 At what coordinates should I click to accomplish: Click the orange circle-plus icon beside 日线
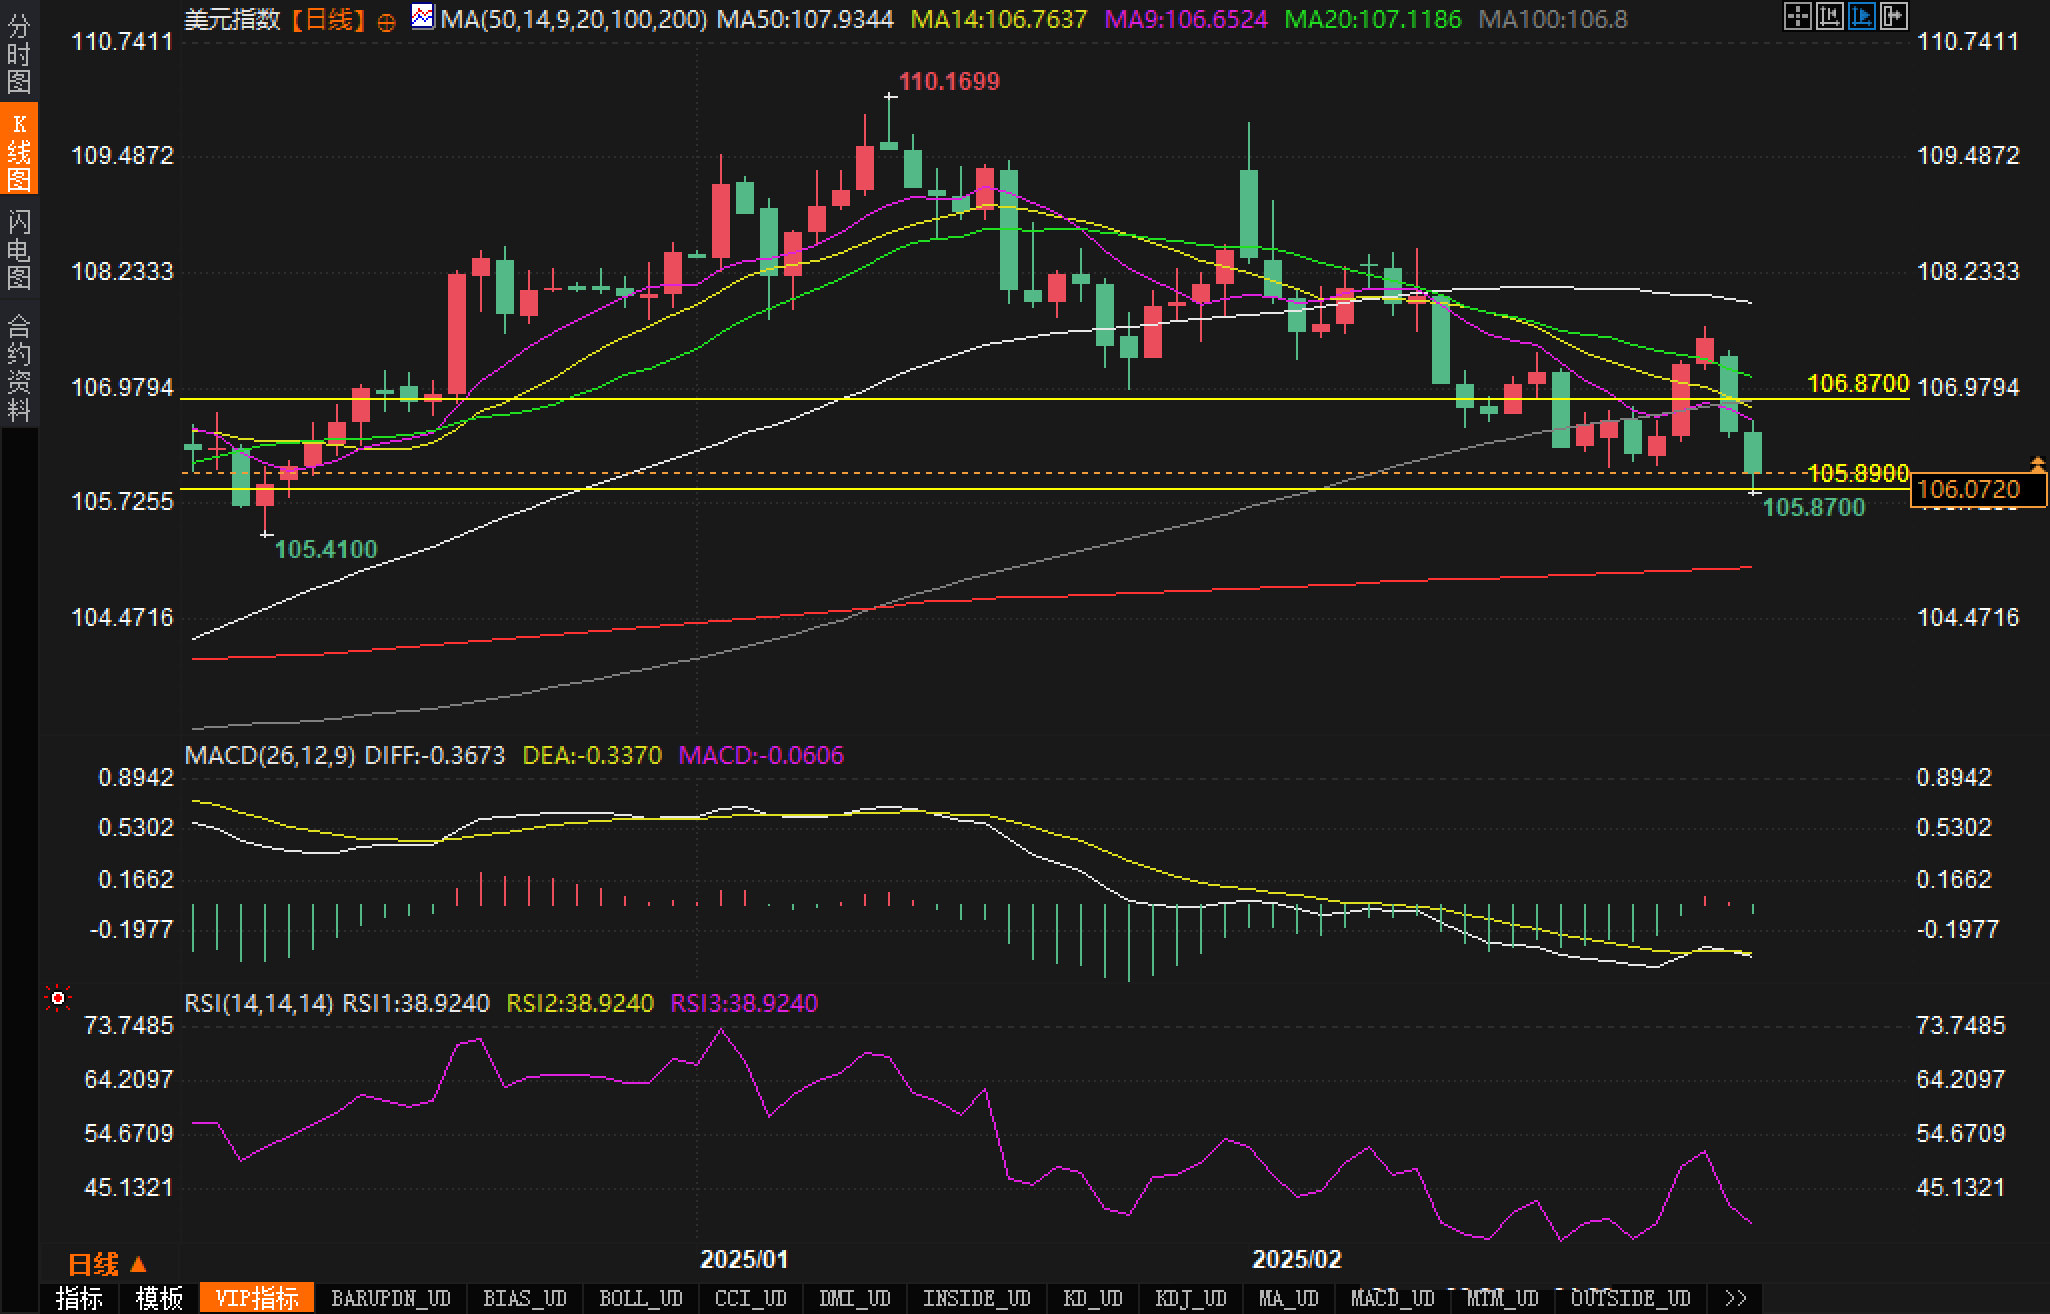tap(387, 22)
